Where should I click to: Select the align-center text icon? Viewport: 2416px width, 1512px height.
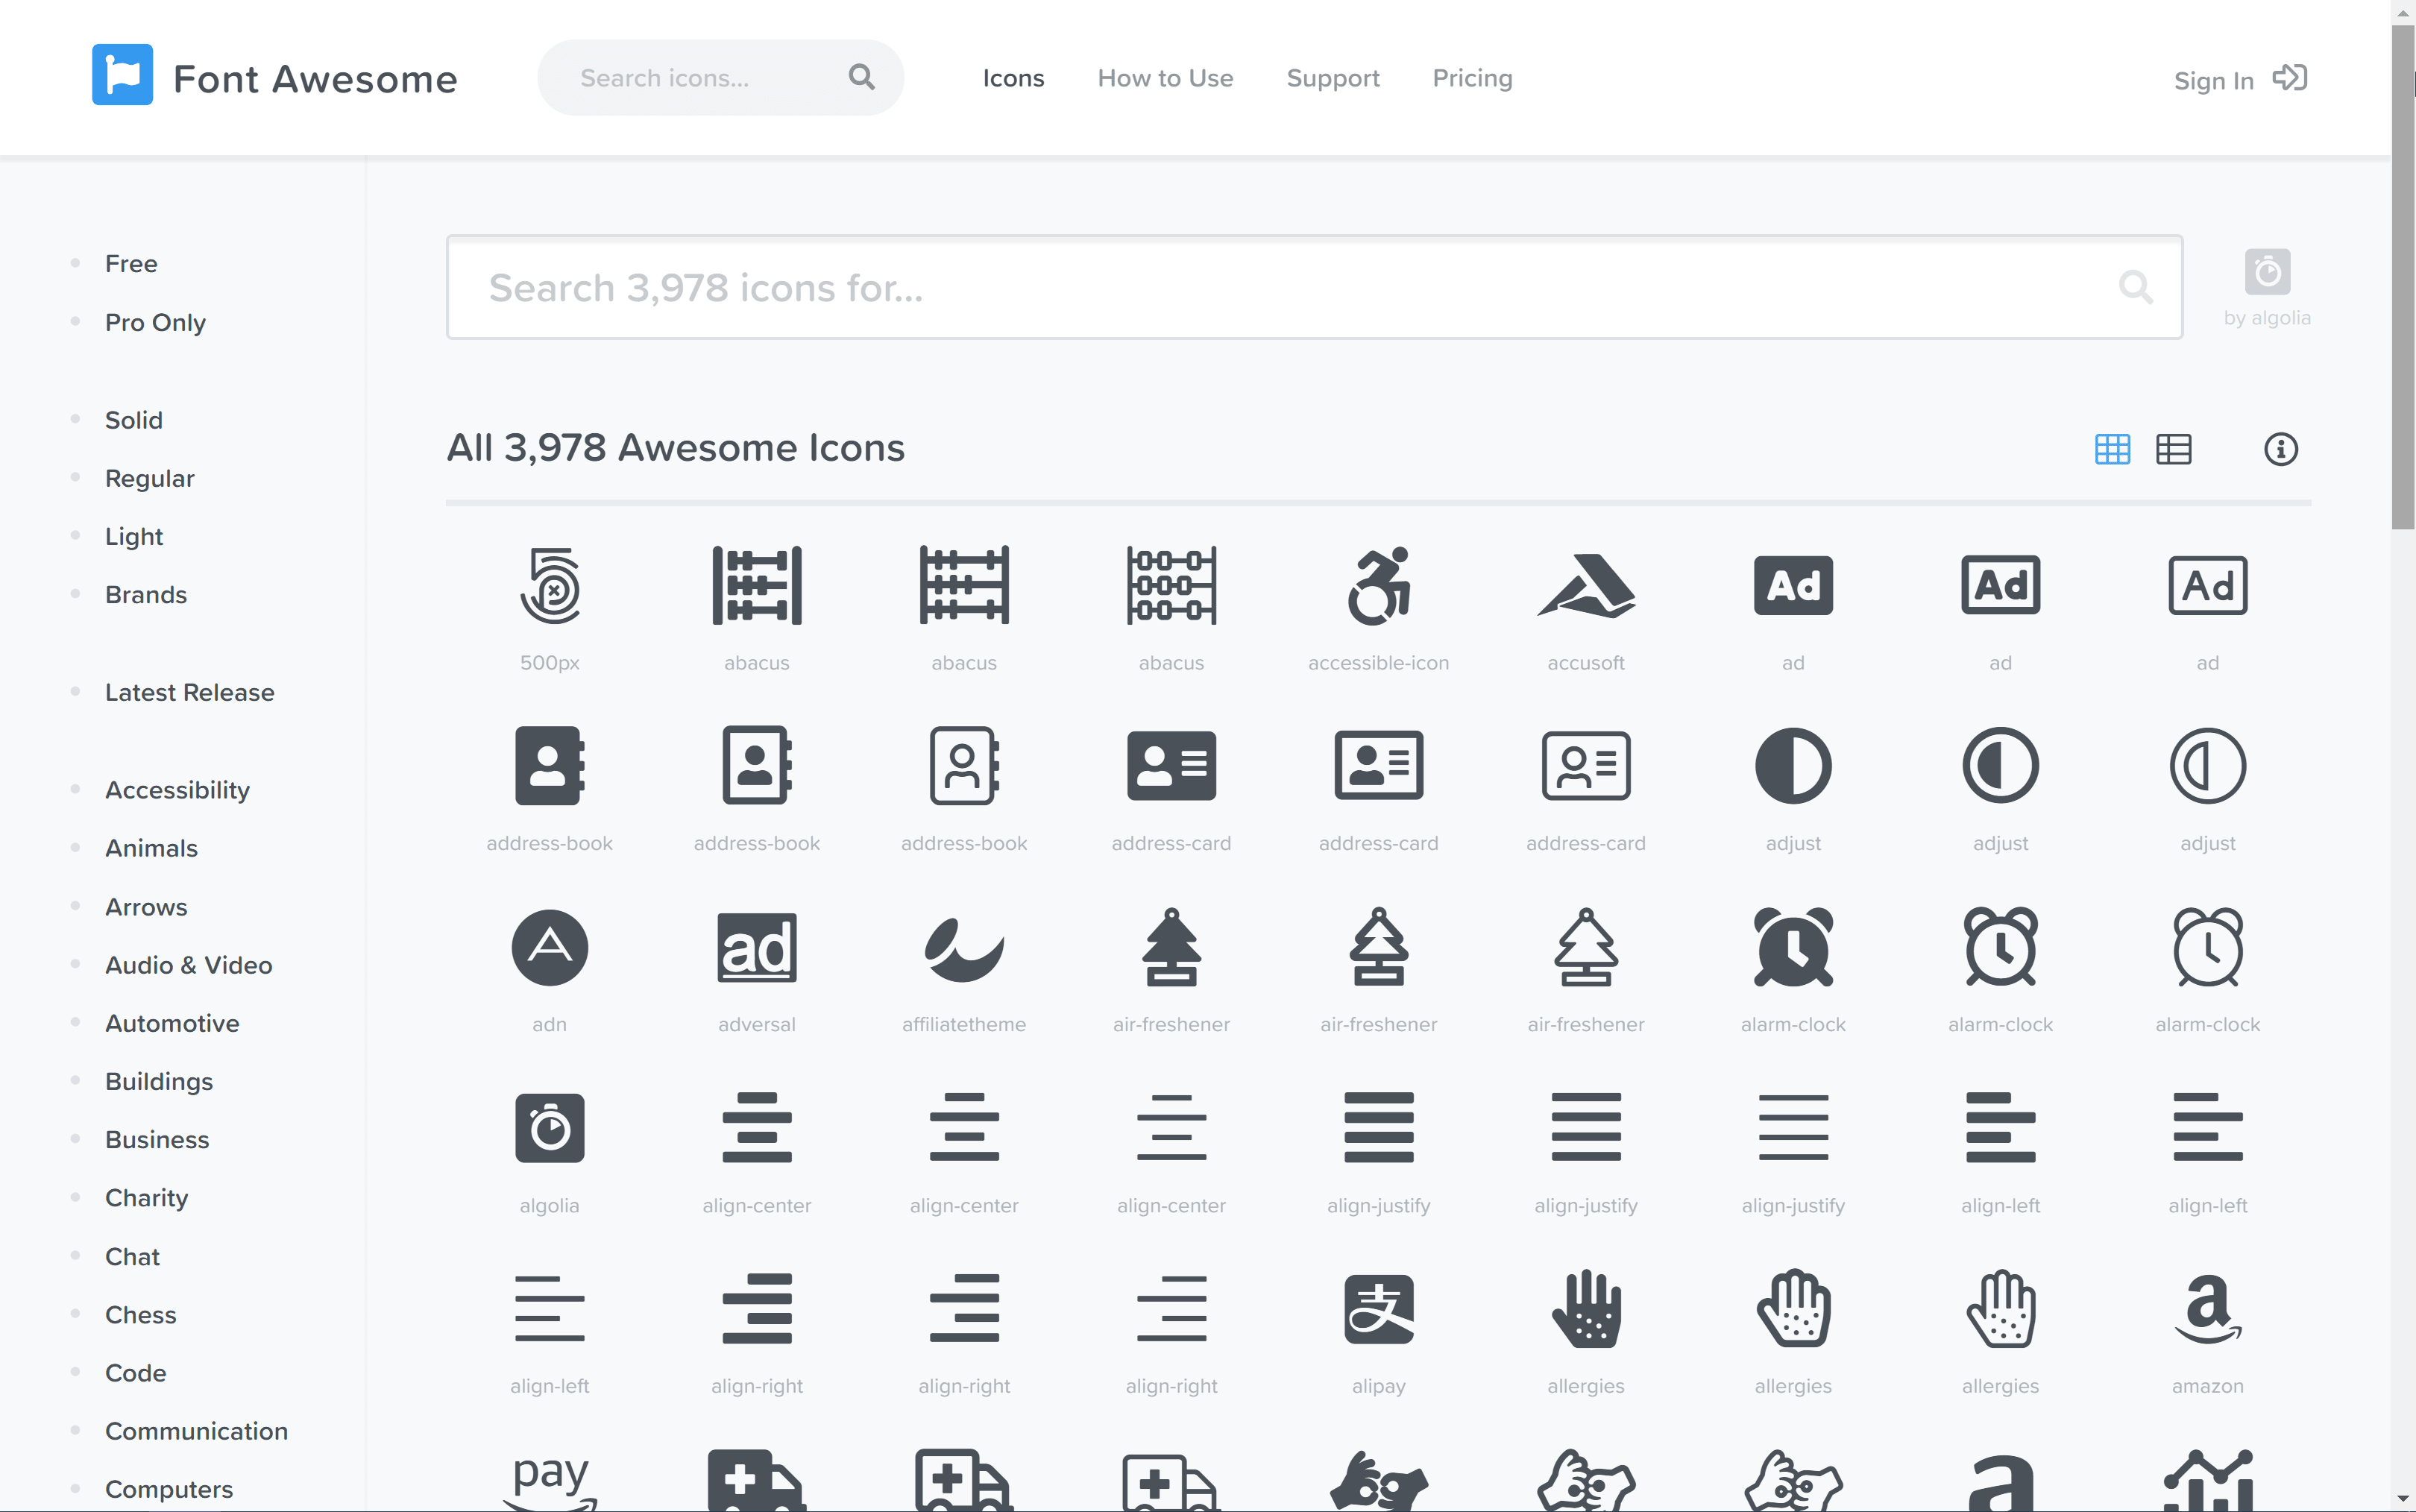coord(756,1127)
